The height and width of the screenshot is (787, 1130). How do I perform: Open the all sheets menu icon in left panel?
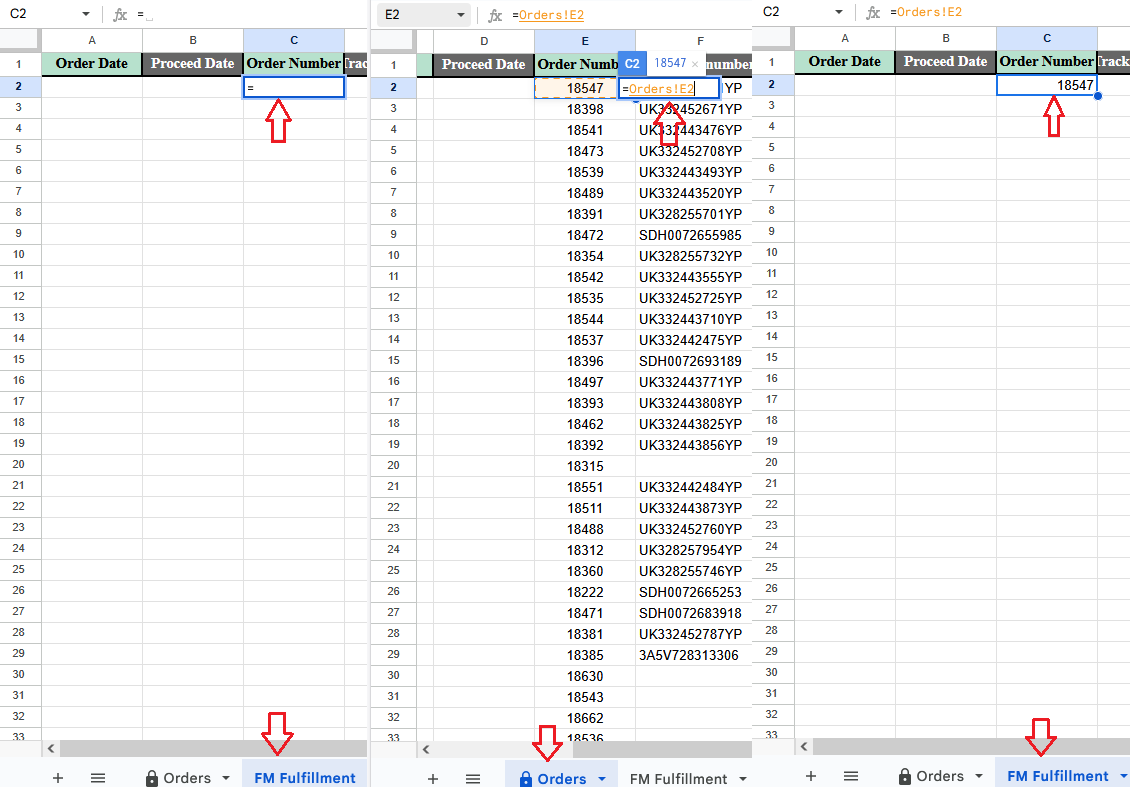(98, 778)
